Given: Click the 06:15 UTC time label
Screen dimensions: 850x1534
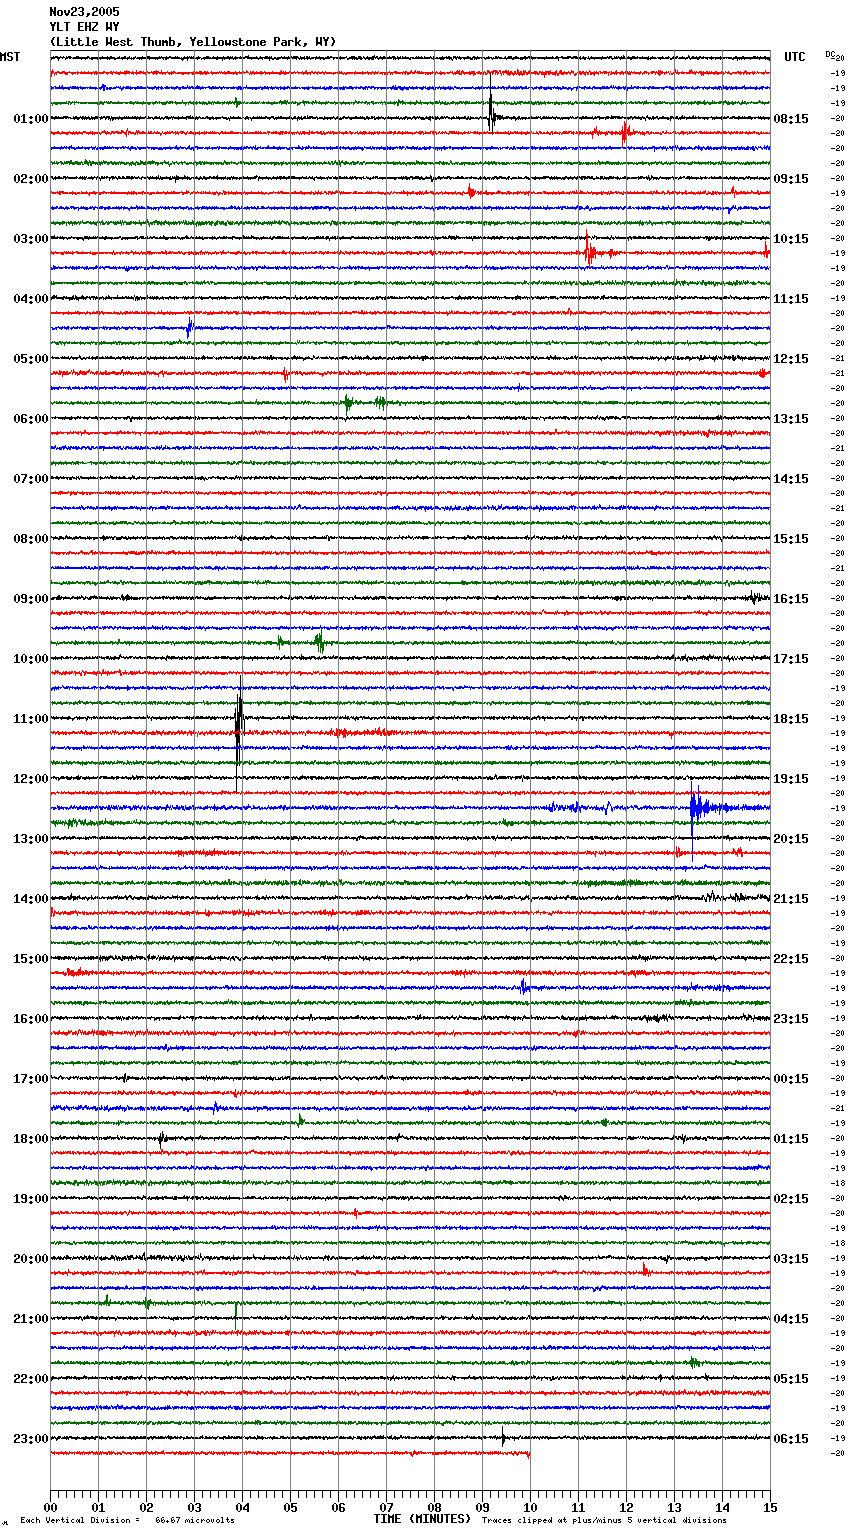Looking at the screenshot, I should pyautogui.click(x=791, y=1439).
